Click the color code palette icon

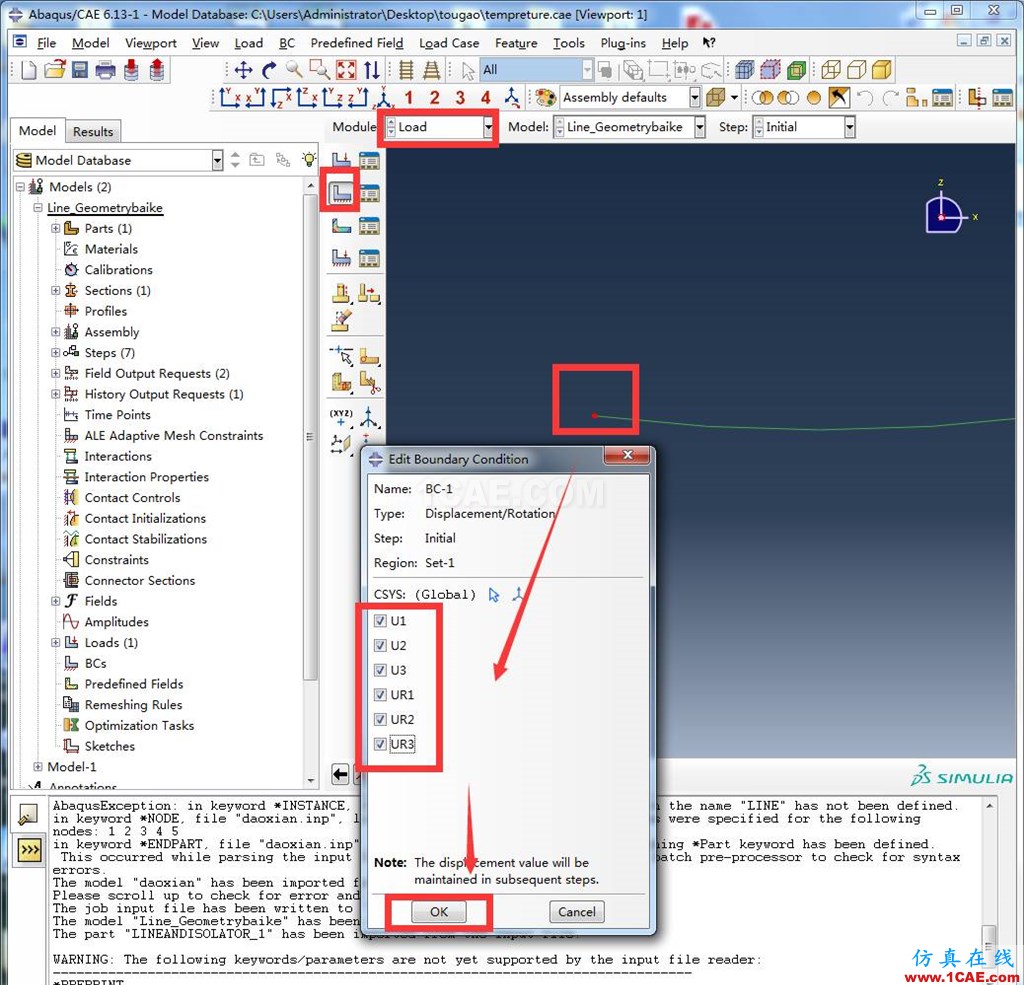pyautogui.click(x=545, y=98)
